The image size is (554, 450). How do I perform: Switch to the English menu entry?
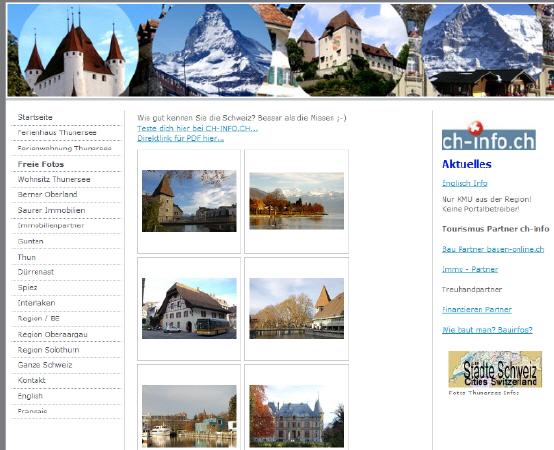point(30,396)
